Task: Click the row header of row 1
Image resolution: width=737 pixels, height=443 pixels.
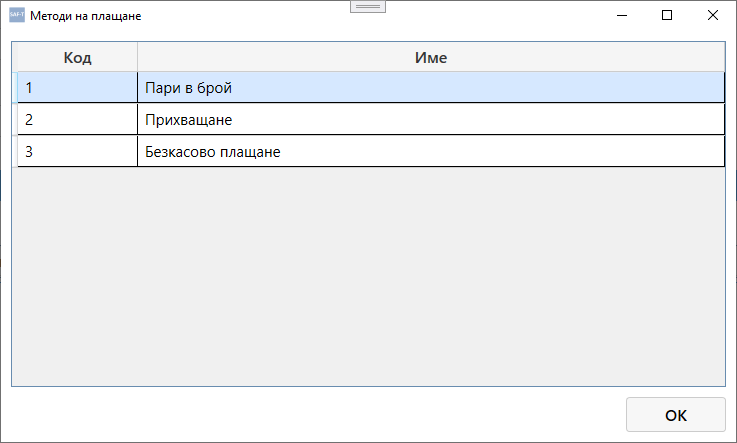Action: click(15, 87)
